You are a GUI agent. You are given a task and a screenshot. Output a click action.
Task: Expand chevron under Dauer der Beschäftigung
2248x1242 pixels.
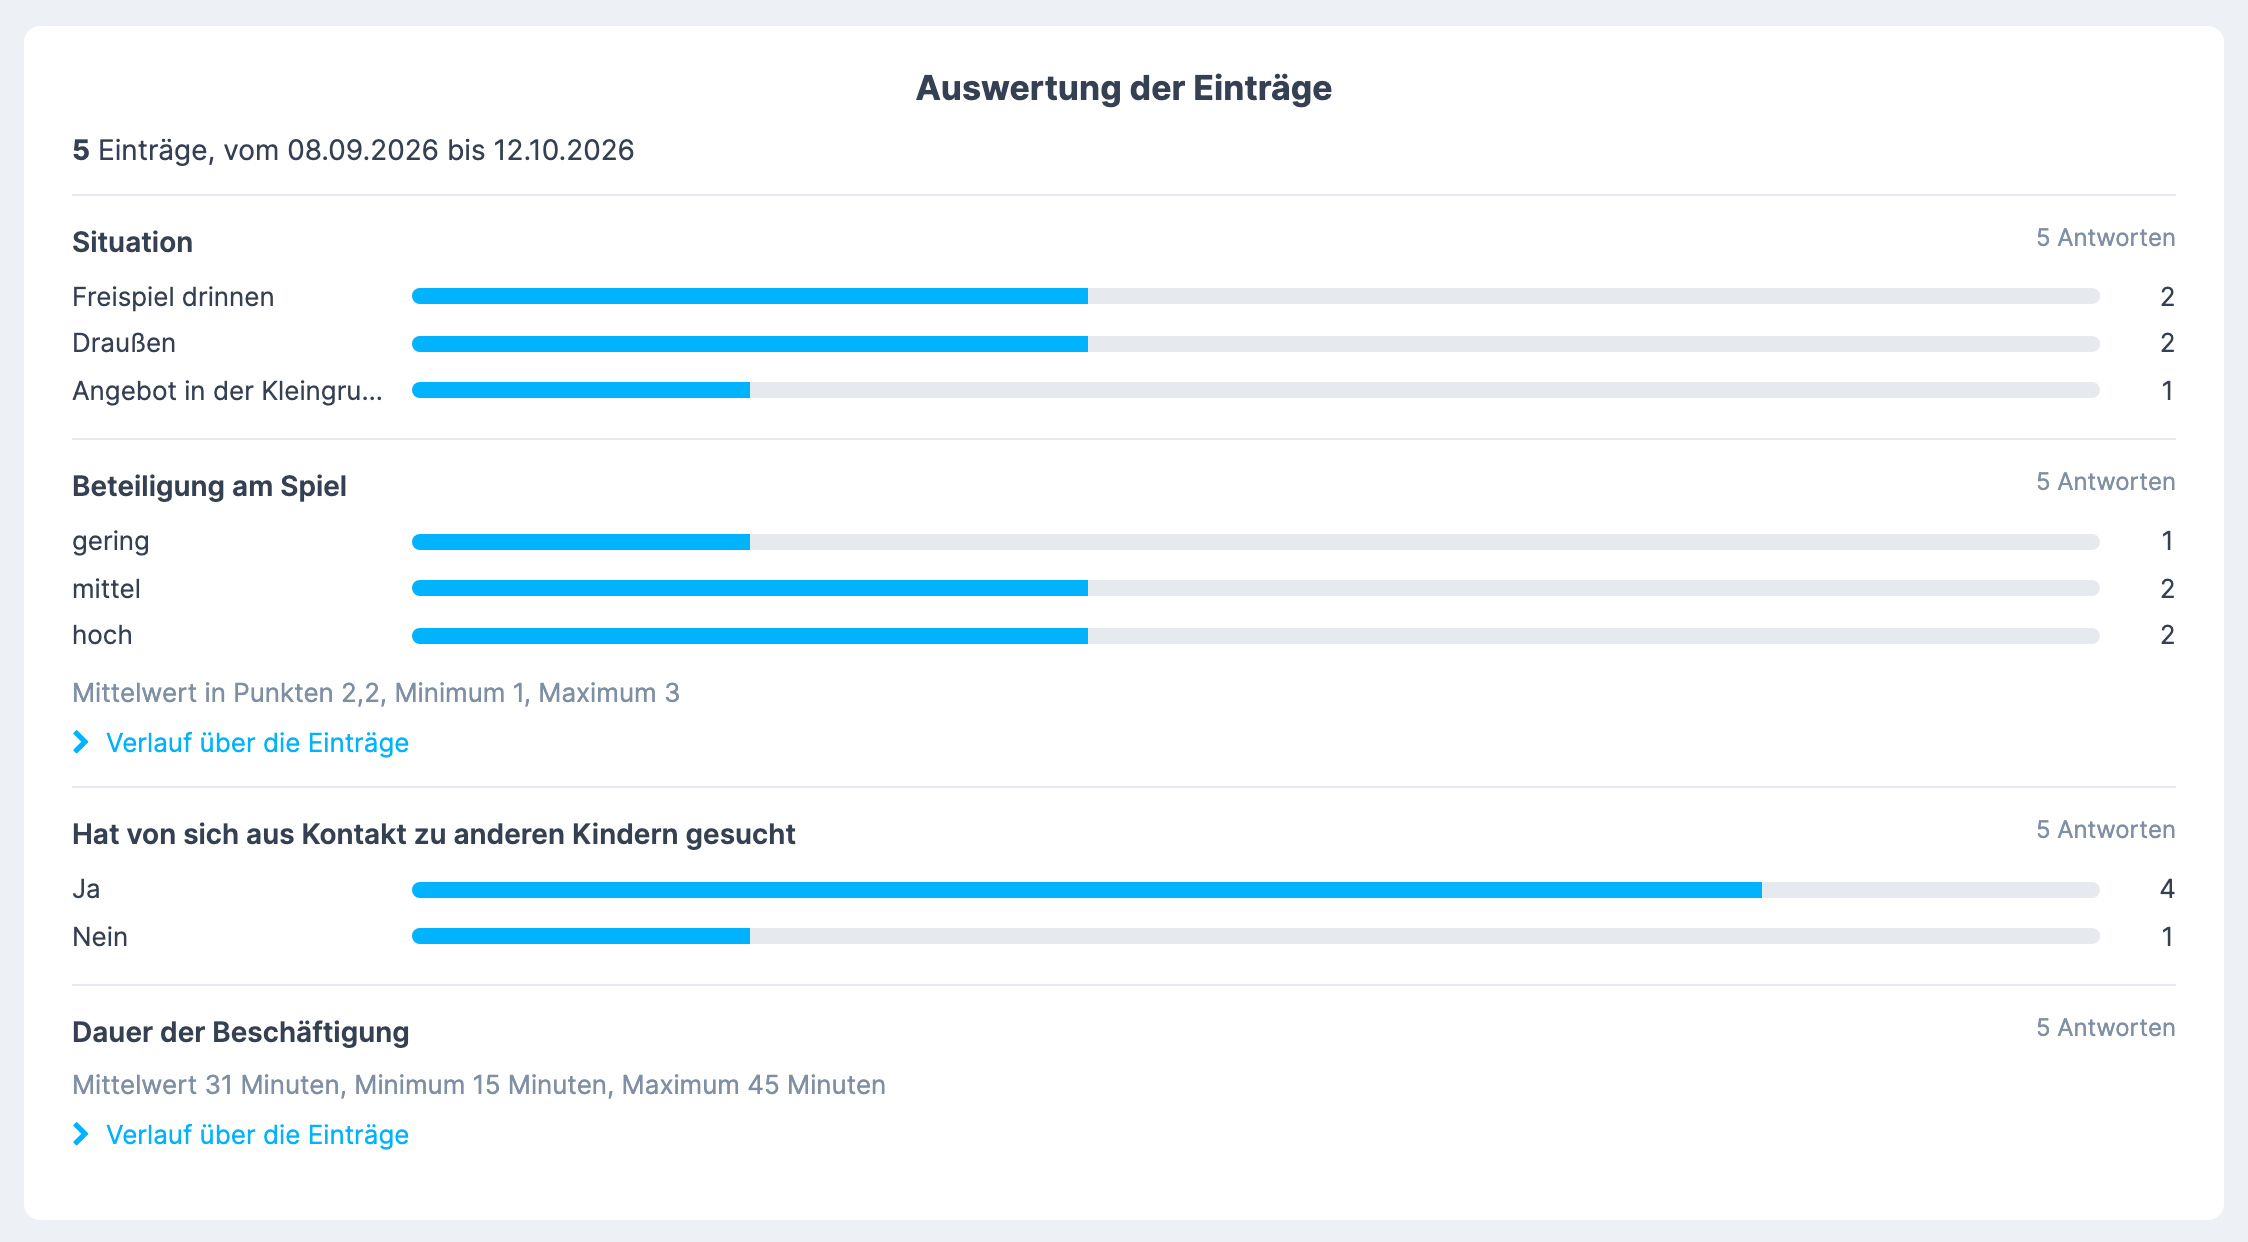(x=81, y=1134)
